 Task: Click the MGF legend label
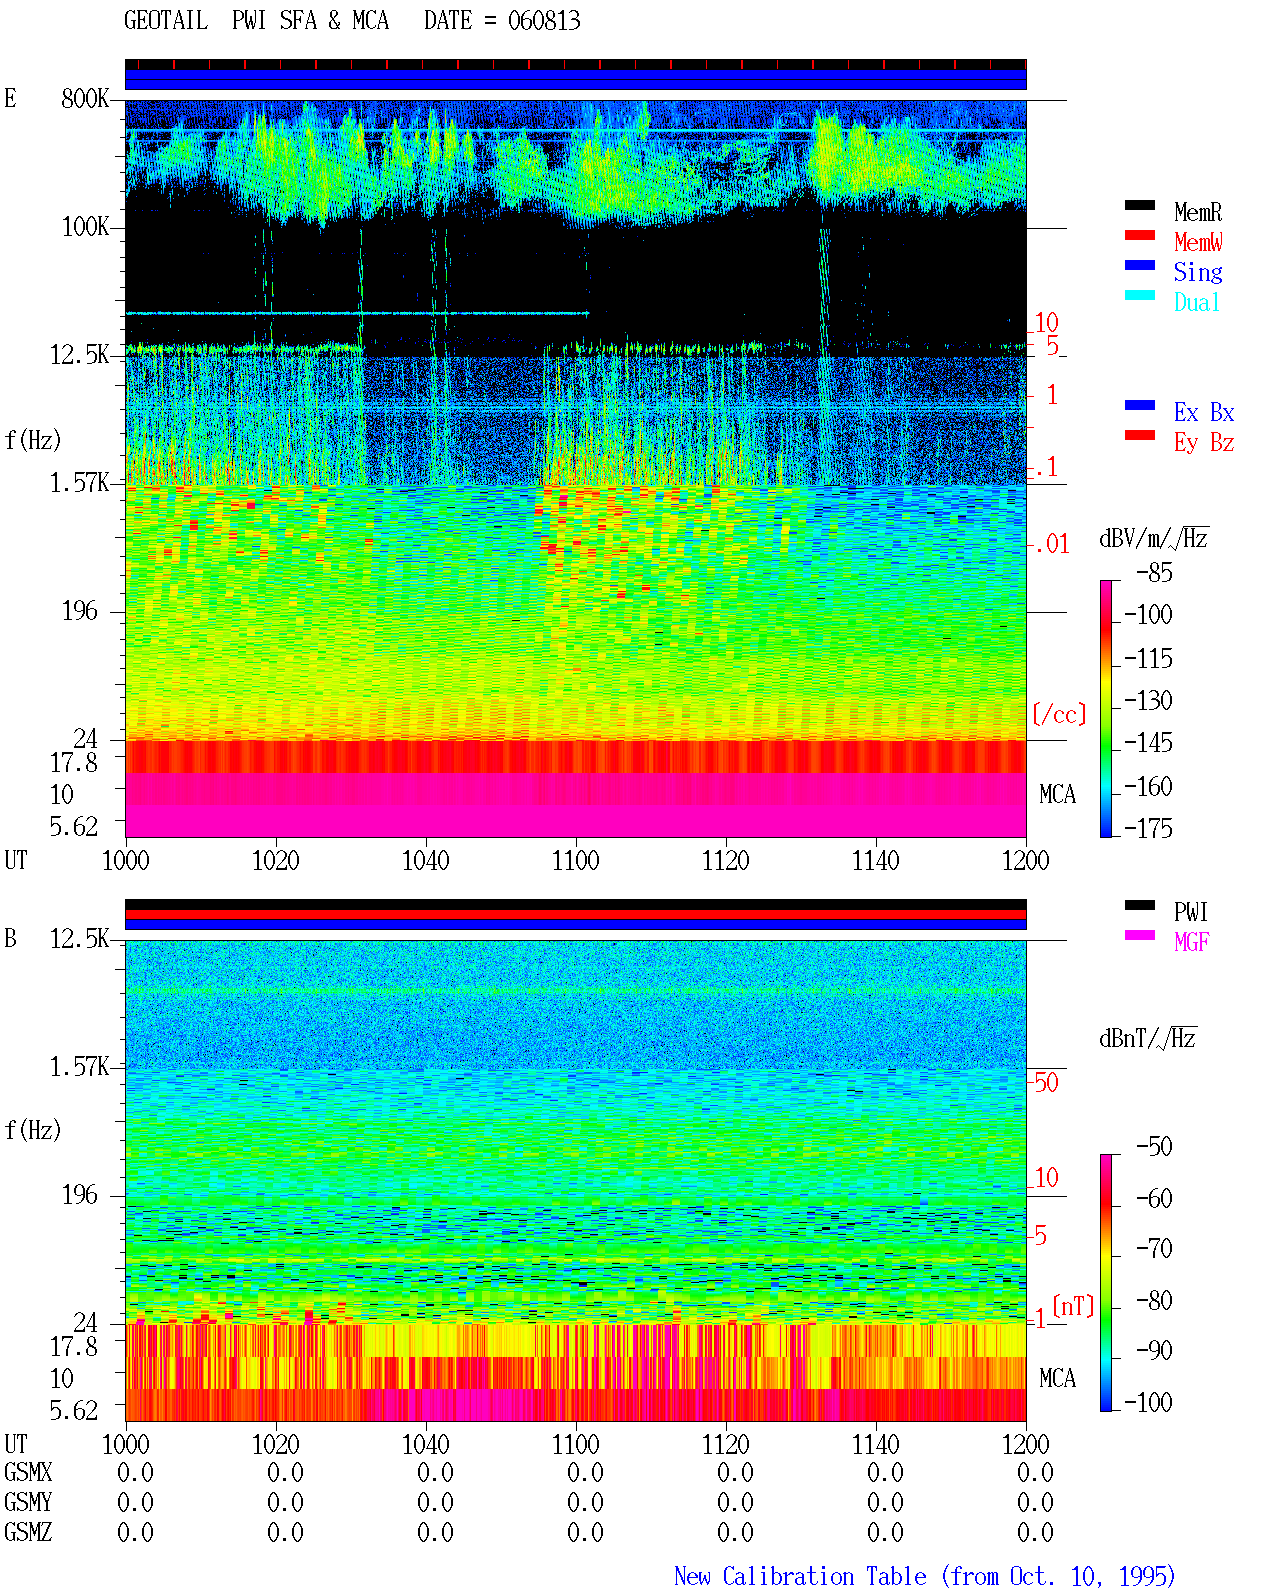[x=1192, y=942]
